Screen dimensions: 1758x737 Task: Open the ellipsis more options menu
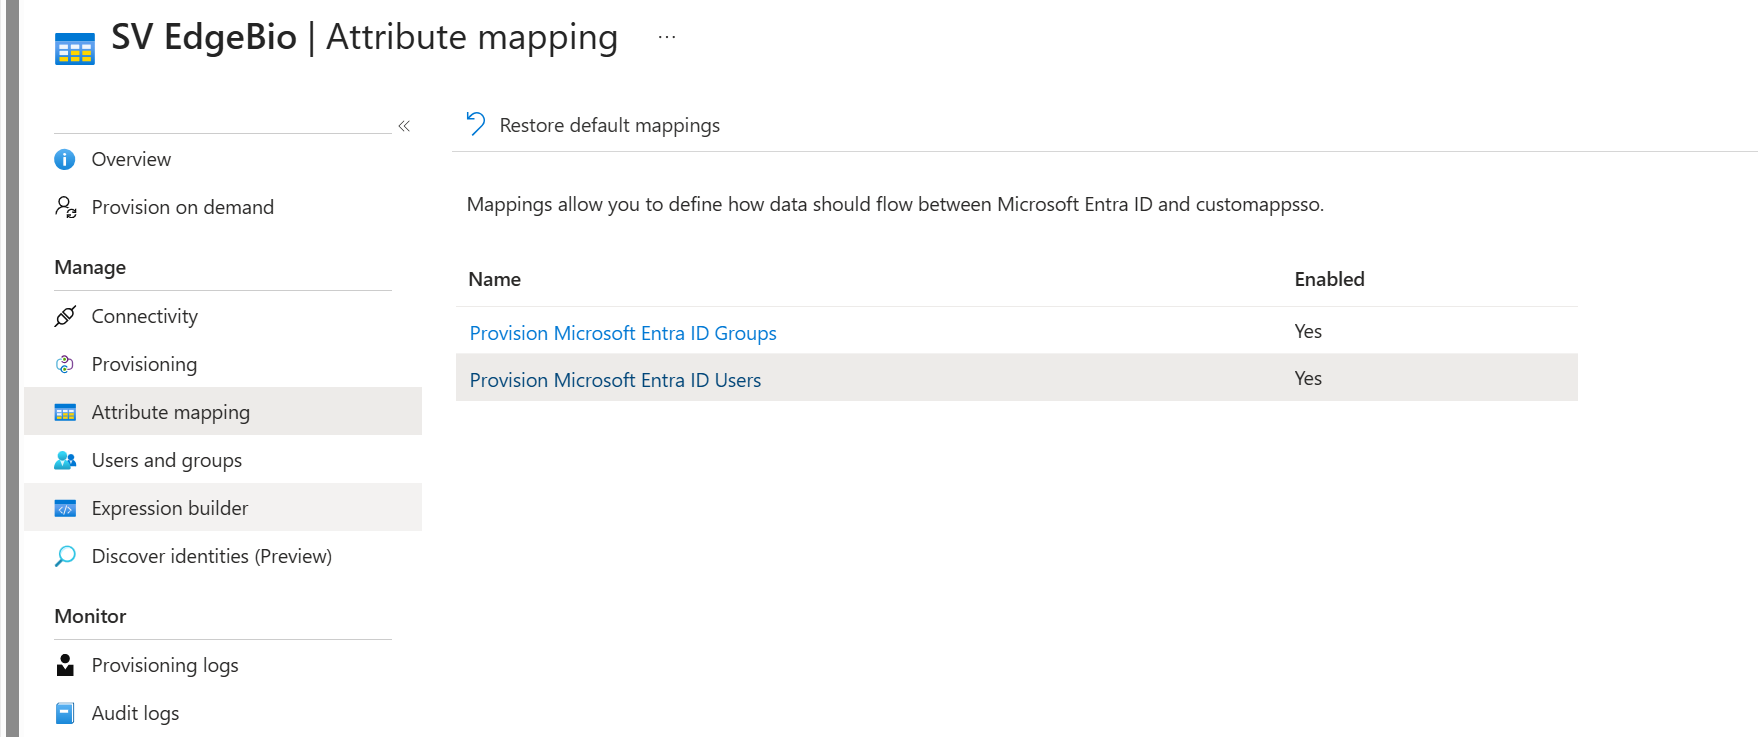(x=667, y=37)
